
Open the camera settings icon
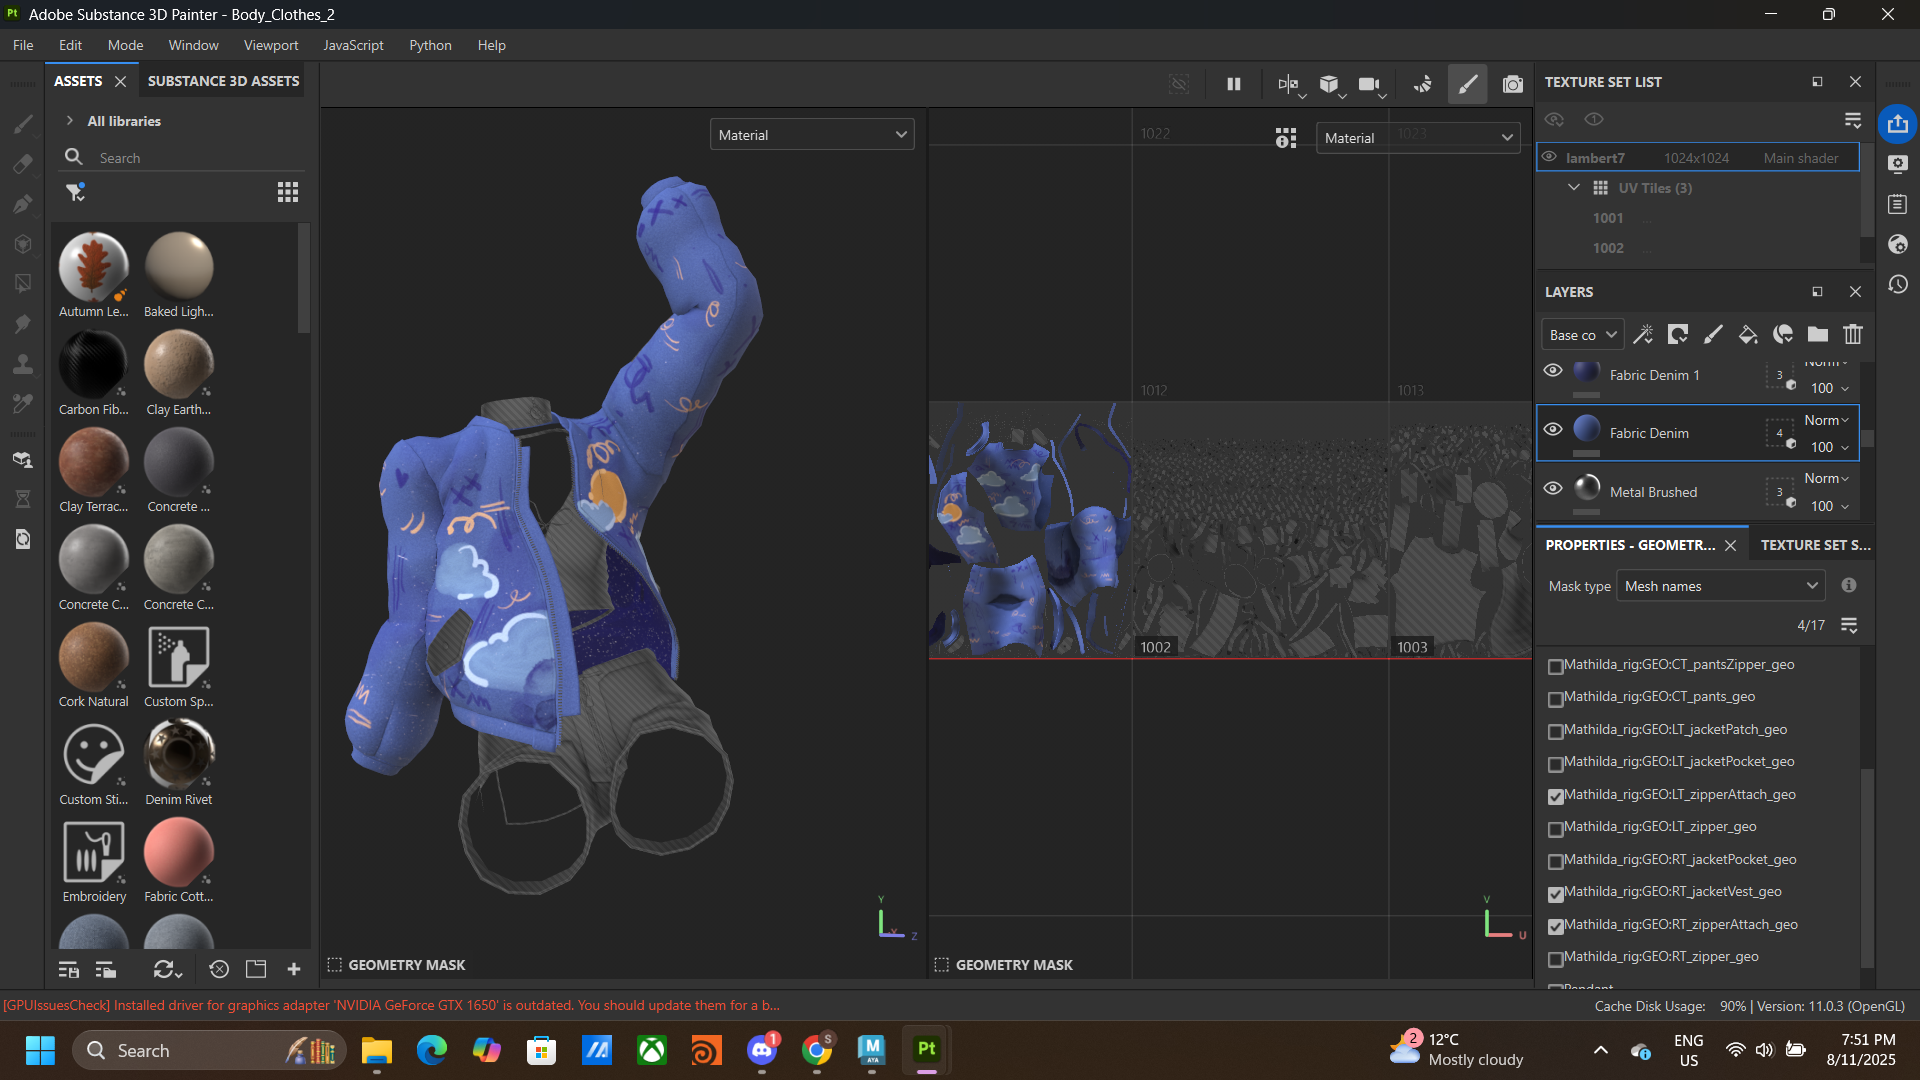(1368, 84)
